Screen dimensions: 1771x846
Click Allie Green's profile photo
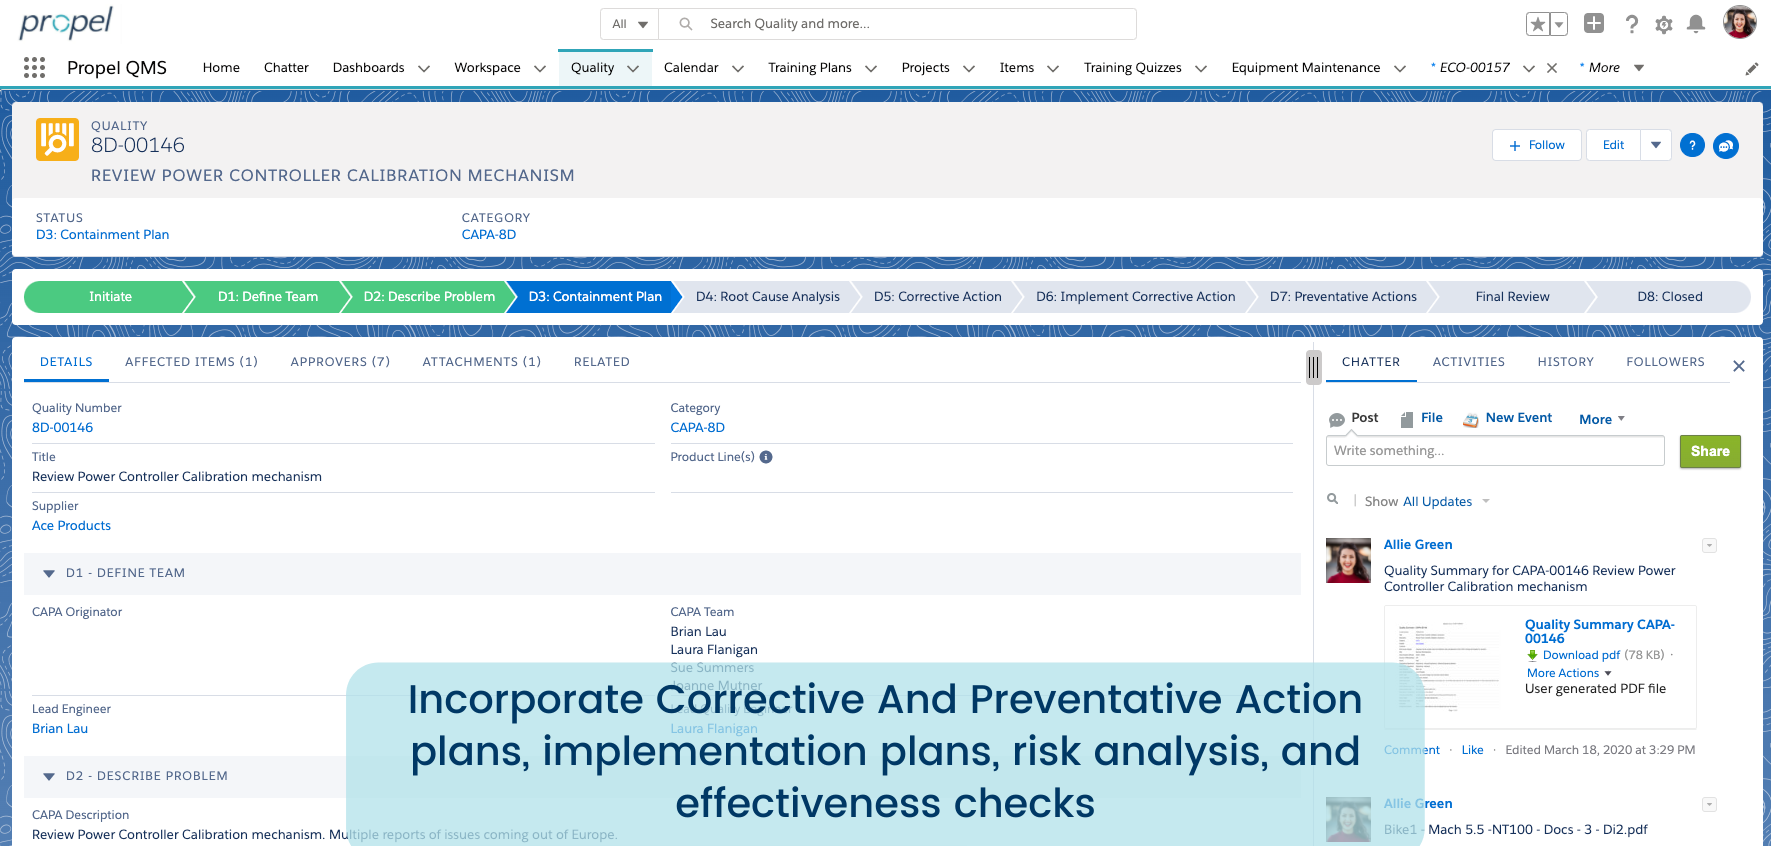point(1348,560)
